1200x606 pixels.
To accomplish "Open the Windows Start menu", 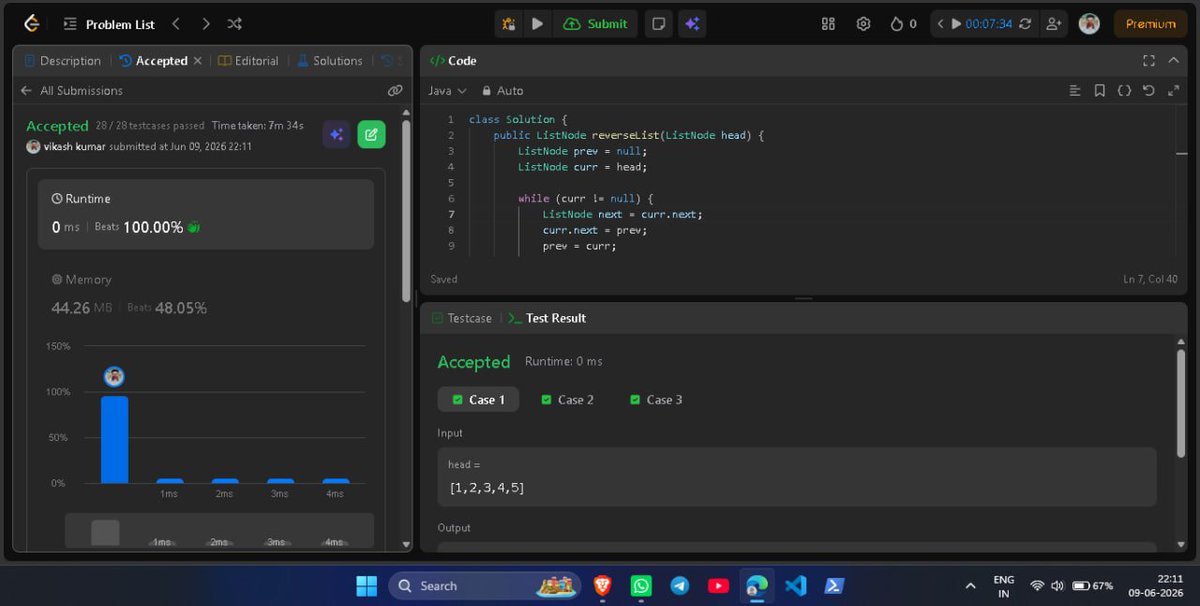I will pos(367,586).
